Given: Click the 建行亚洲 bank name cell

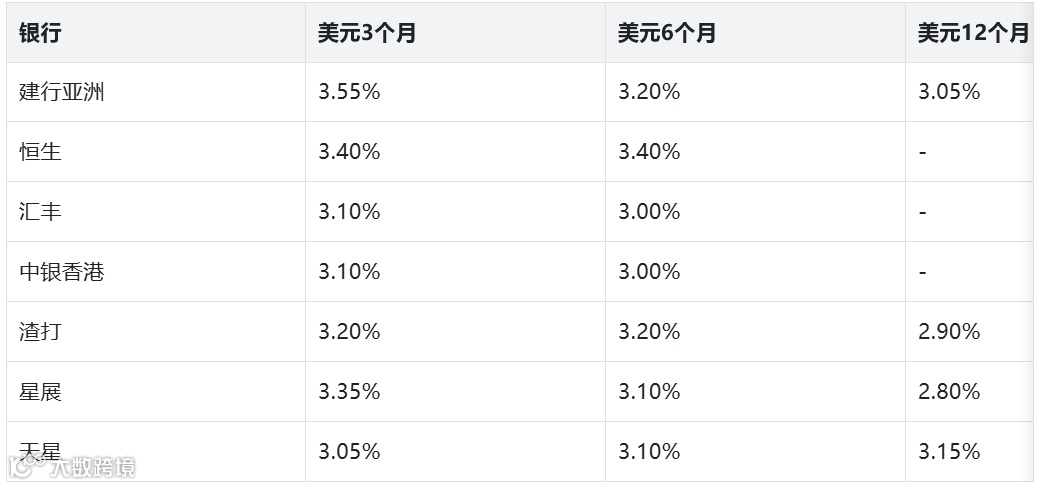Looking at the screenshot, I should tap(62, 92).
